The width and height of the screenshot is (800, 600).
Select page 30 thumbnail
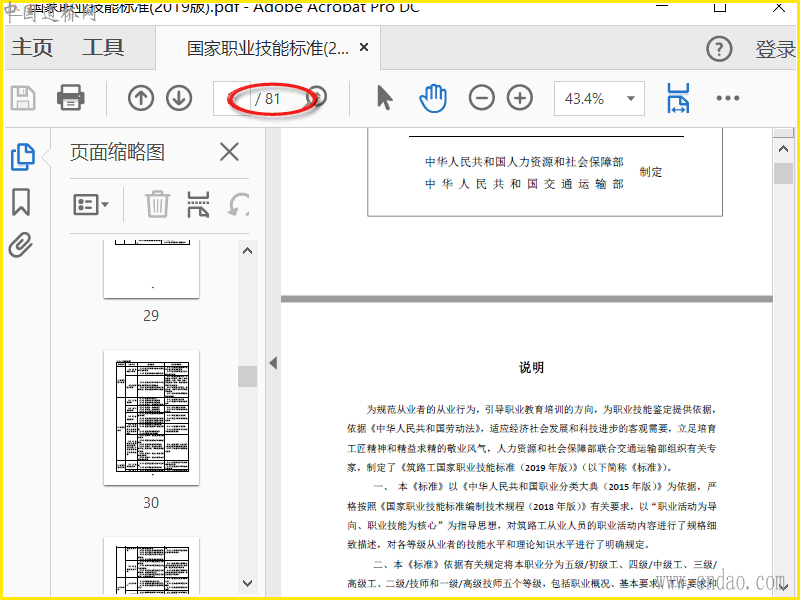(x=152, y=417)
